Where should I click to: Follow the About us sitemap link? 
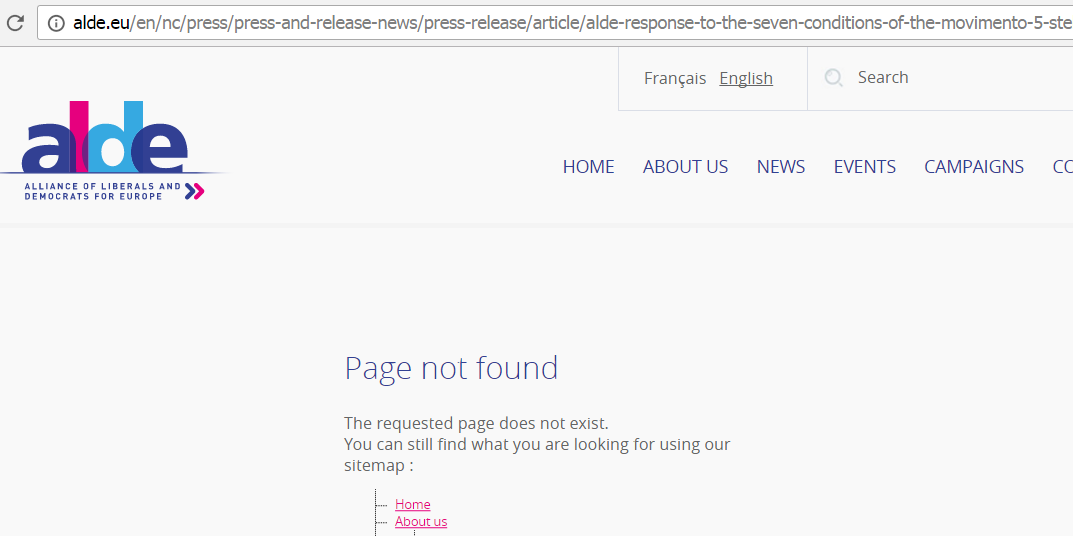tap(421, 522)
